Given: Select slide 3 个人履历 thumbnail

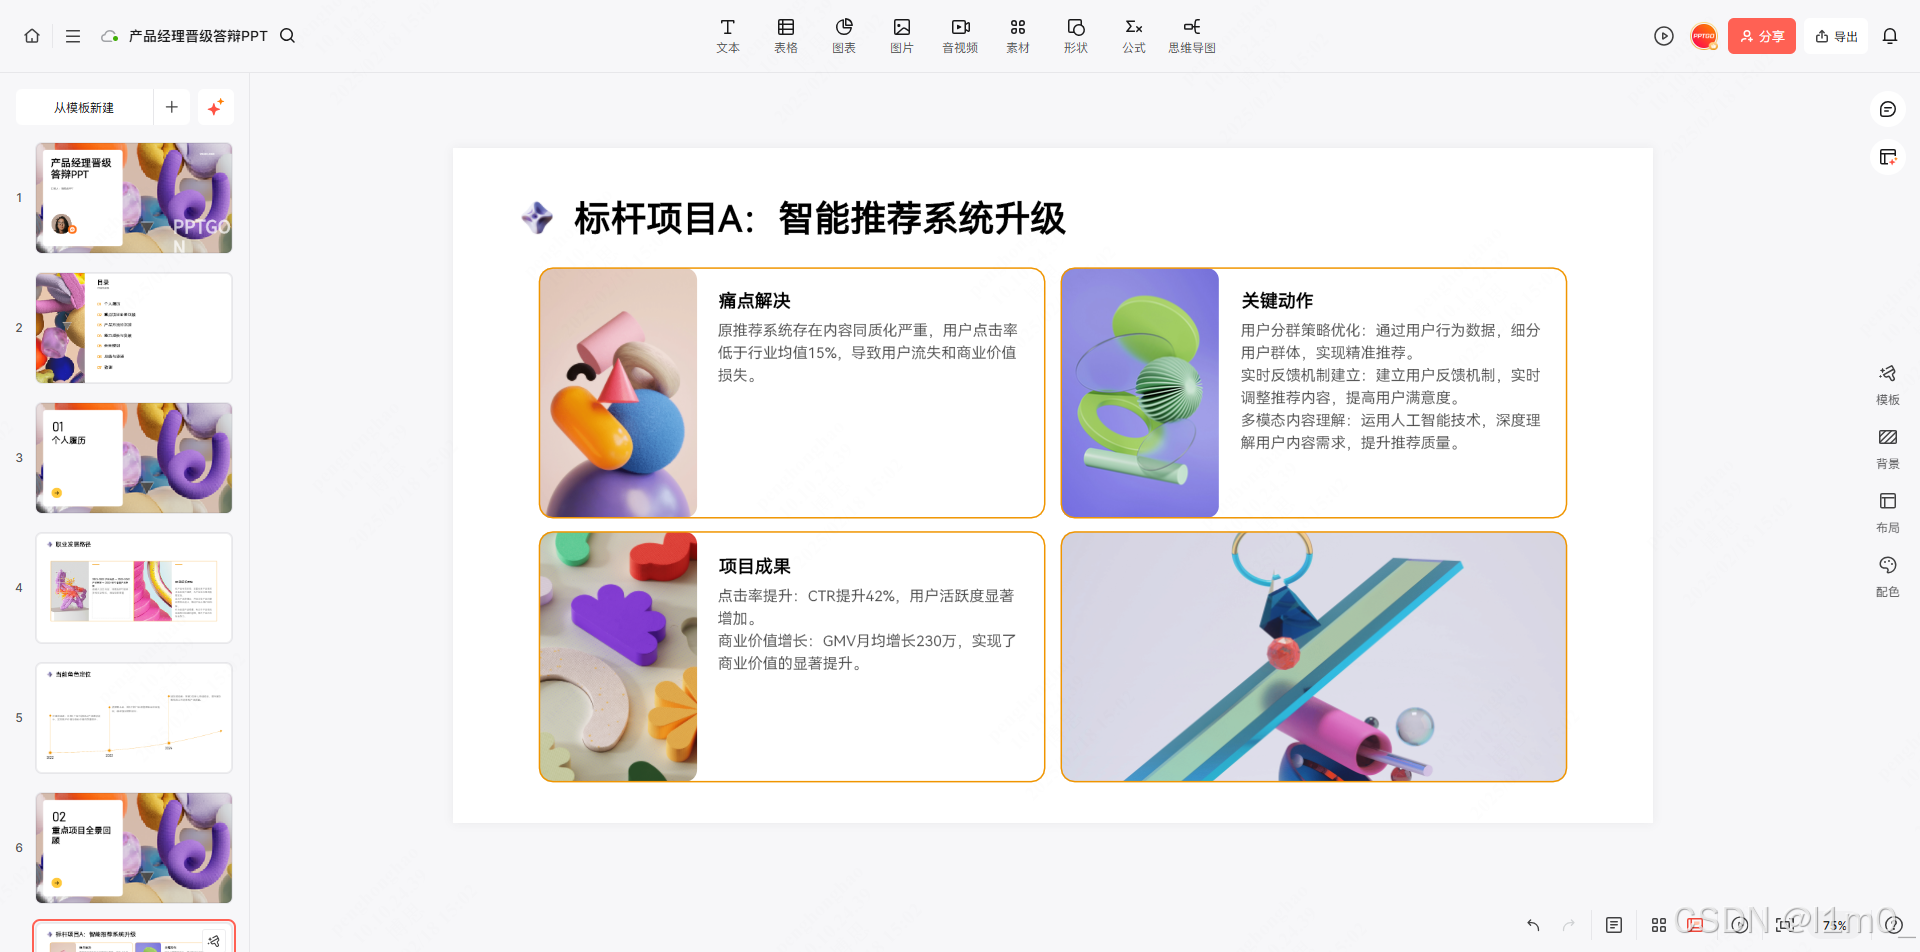Looking at the screenshot, I should coord(134,458).
